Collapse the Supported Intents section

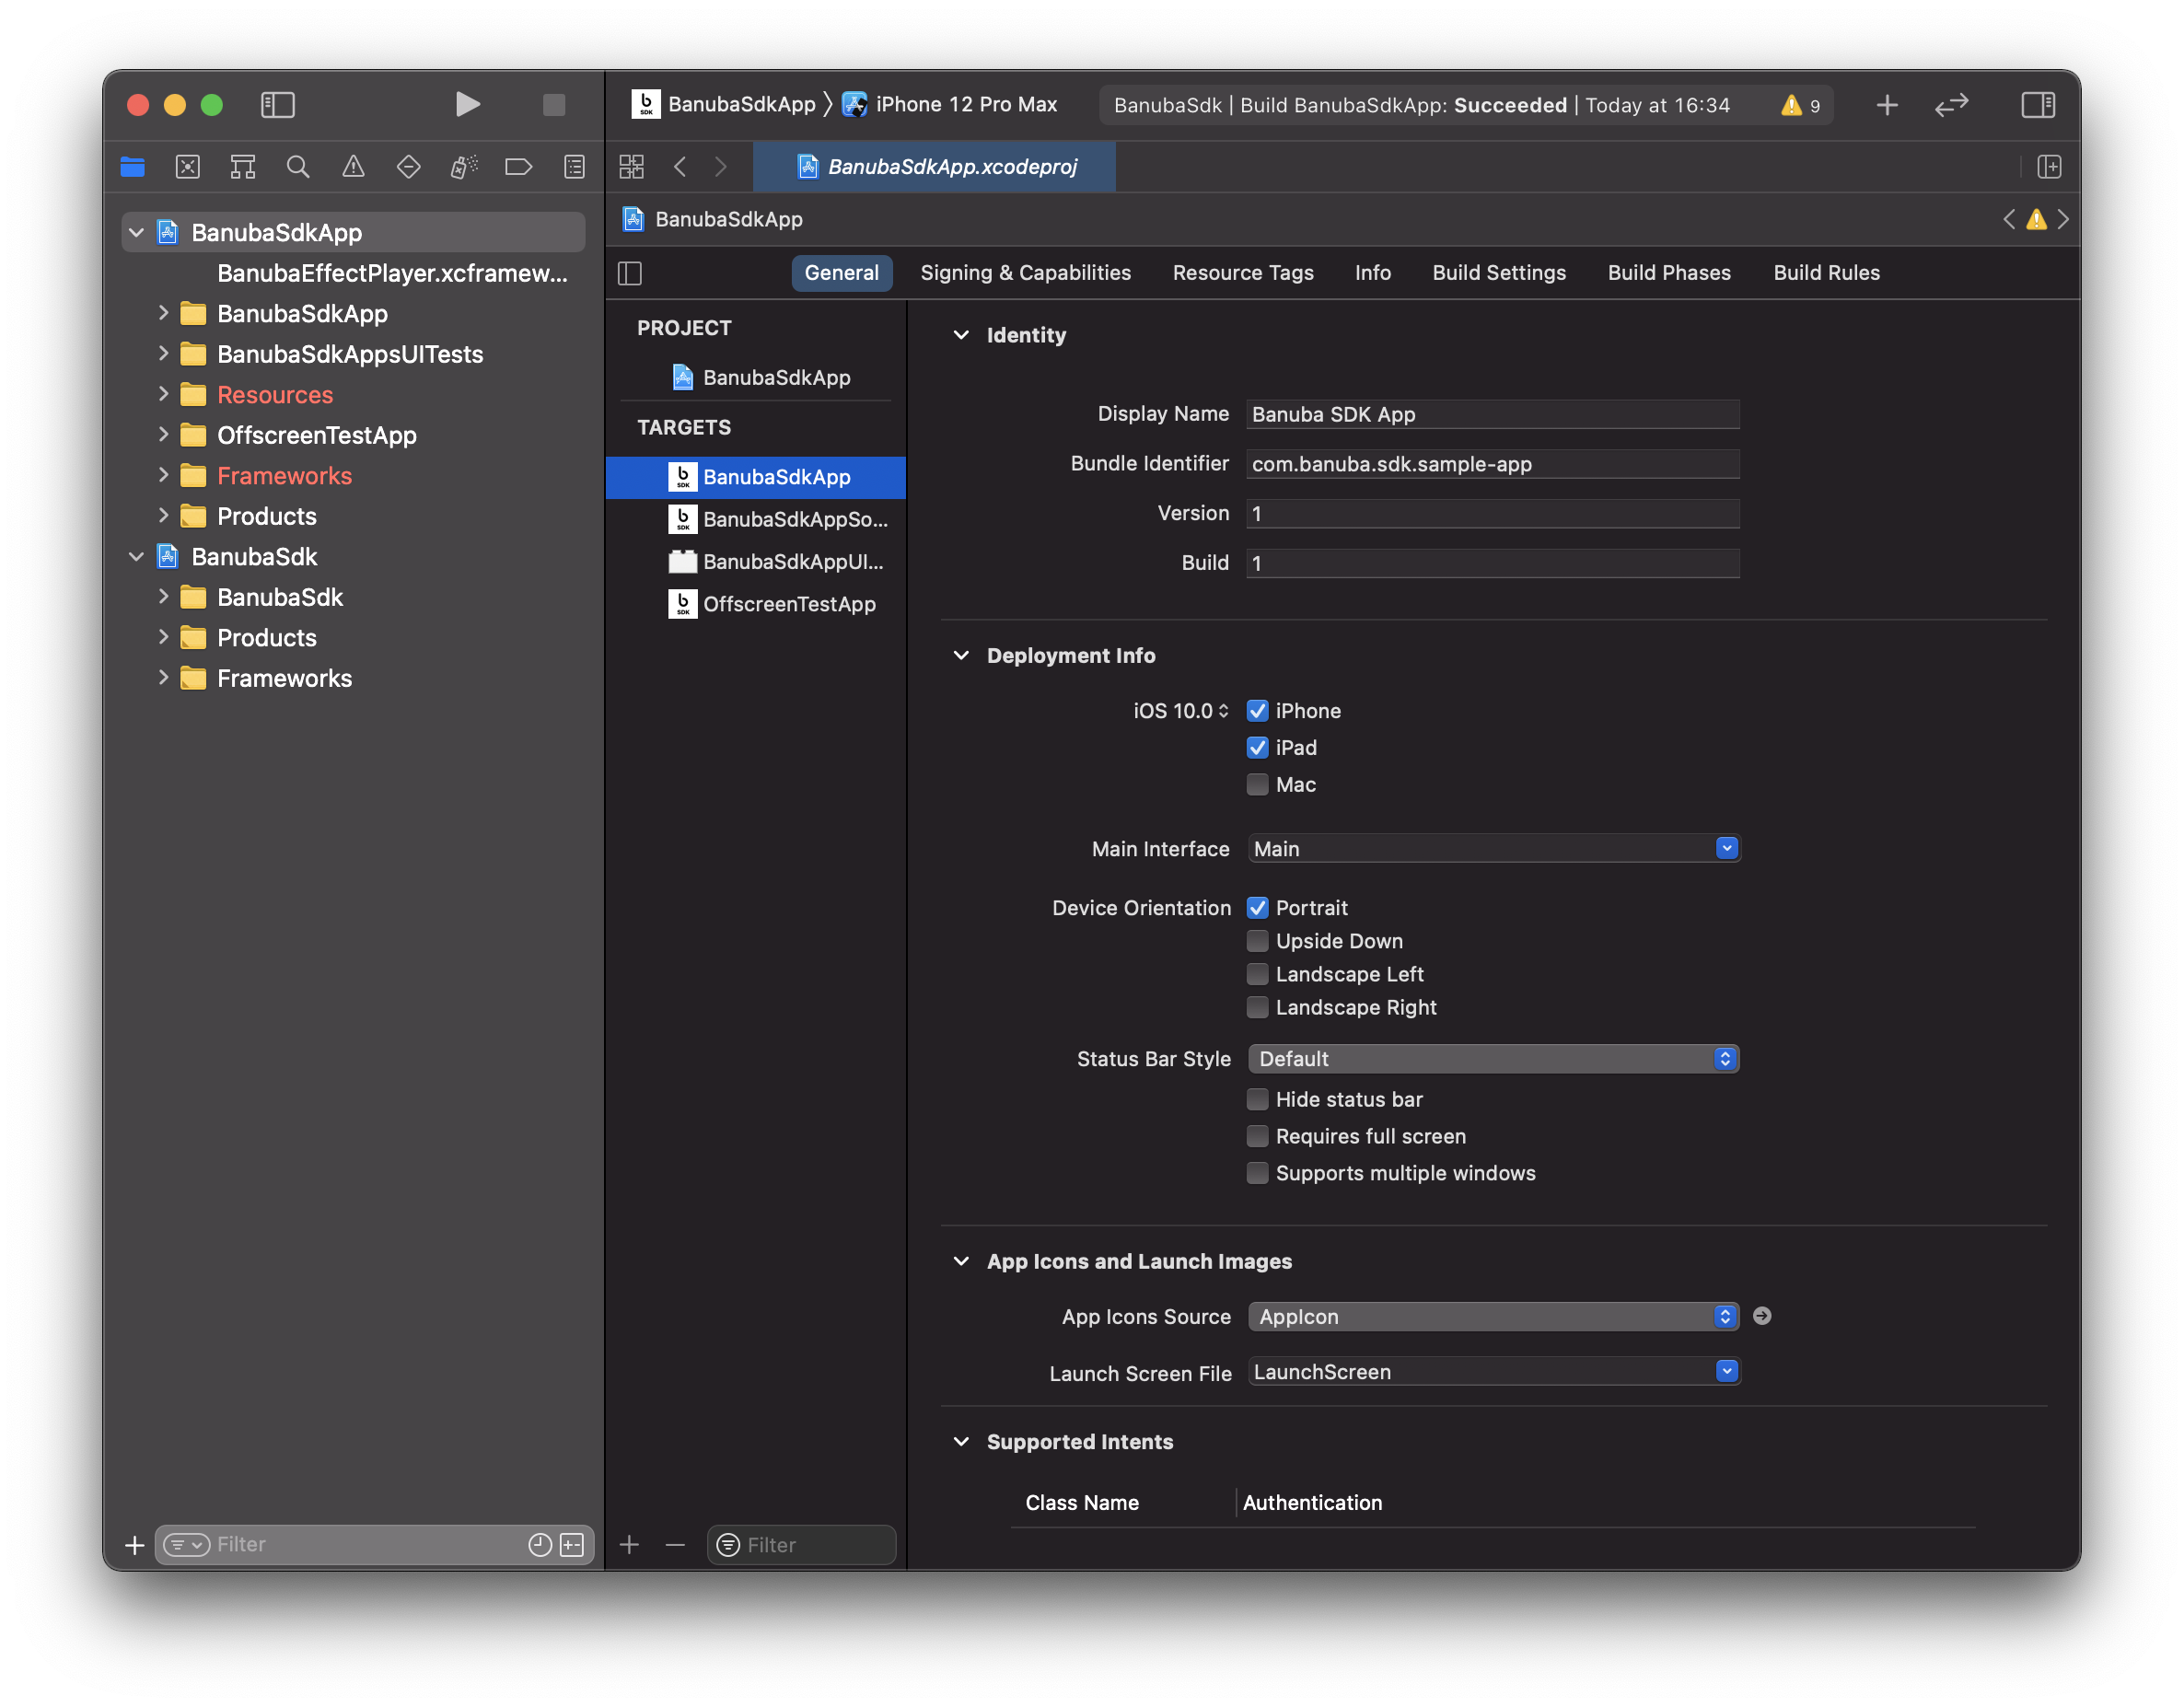[961, 1441]
